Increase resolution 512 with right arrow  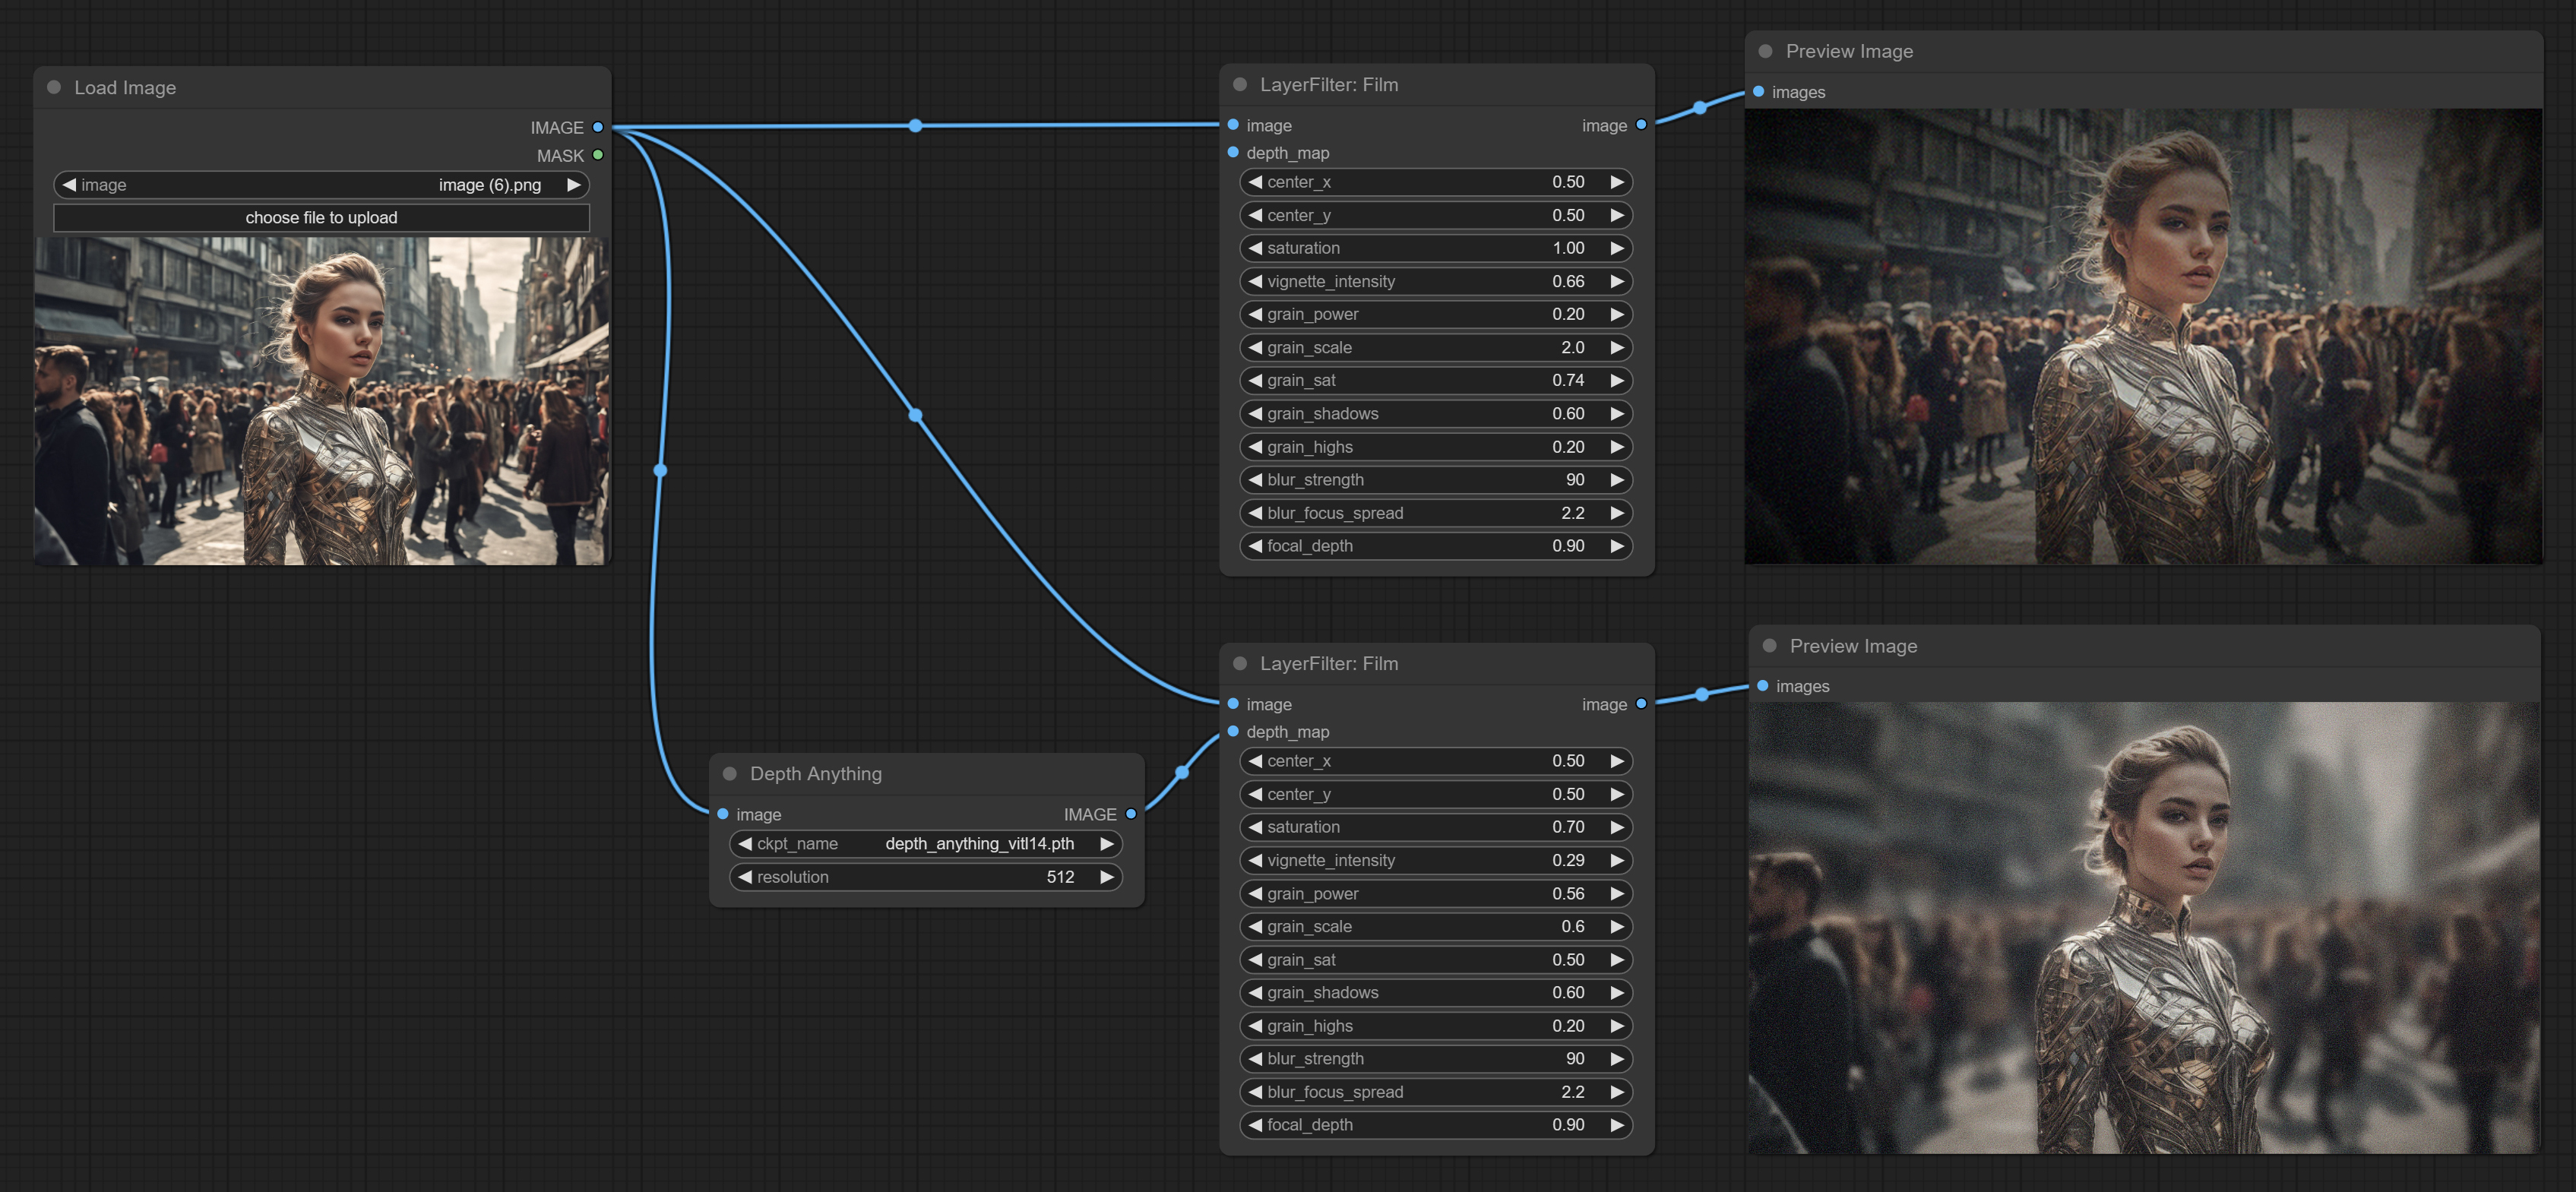(x=1106, y=877)
